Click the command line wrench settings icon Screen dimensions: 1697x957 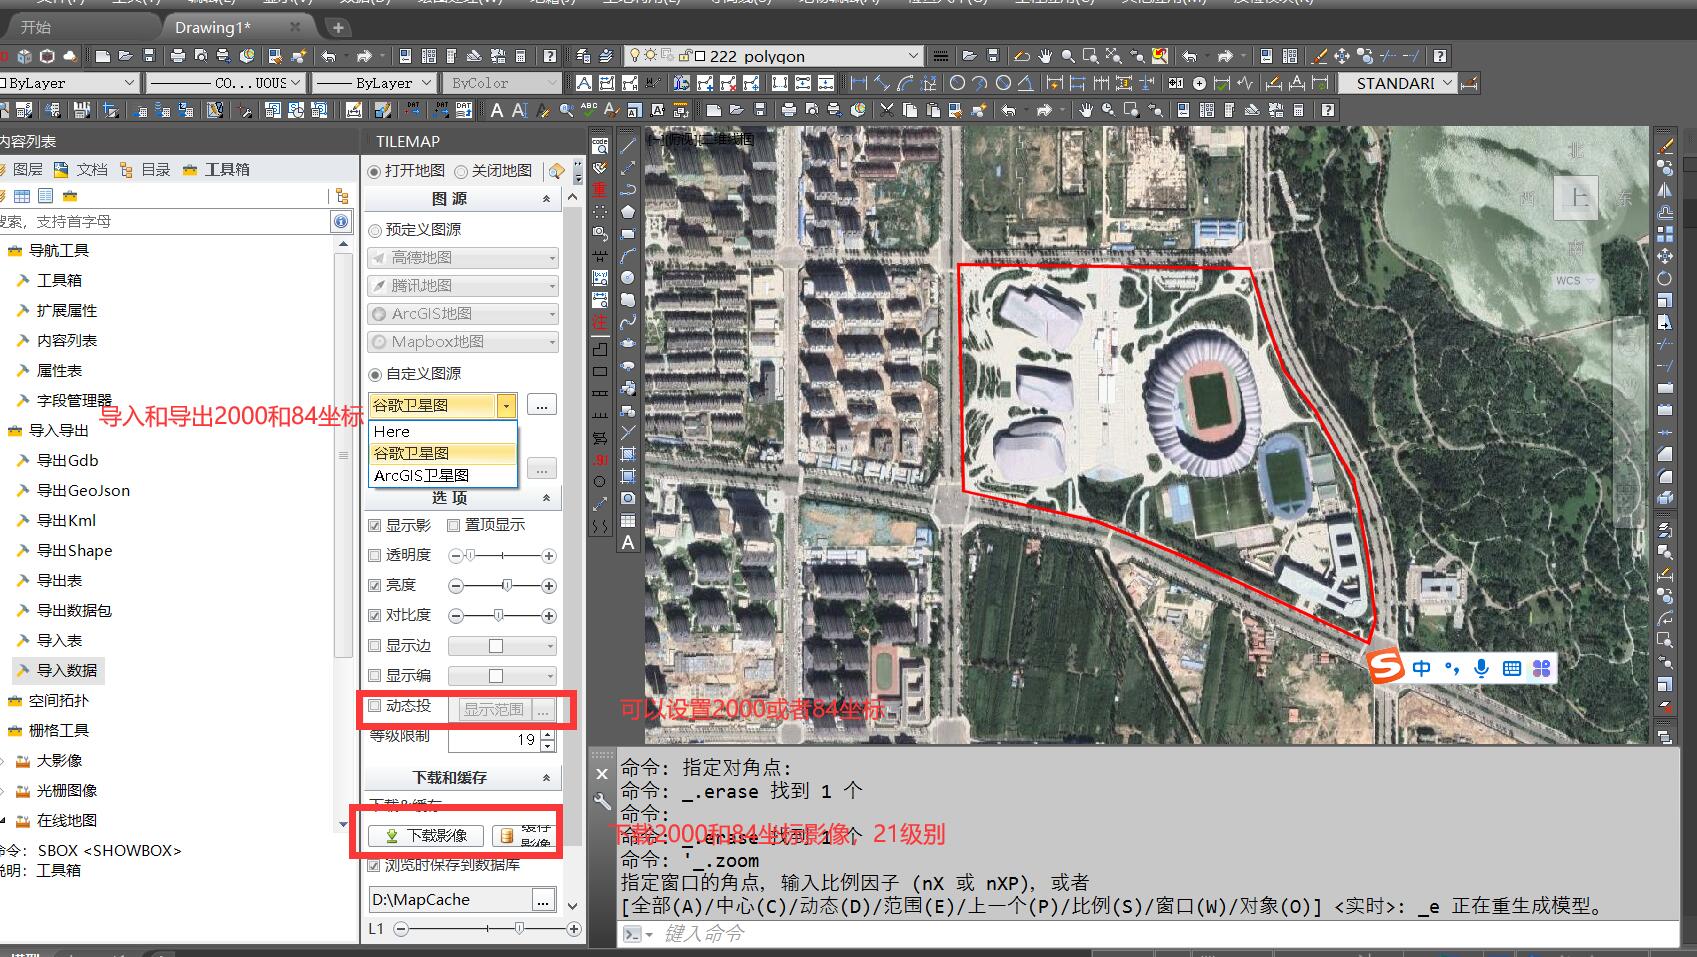coord(602,801)
